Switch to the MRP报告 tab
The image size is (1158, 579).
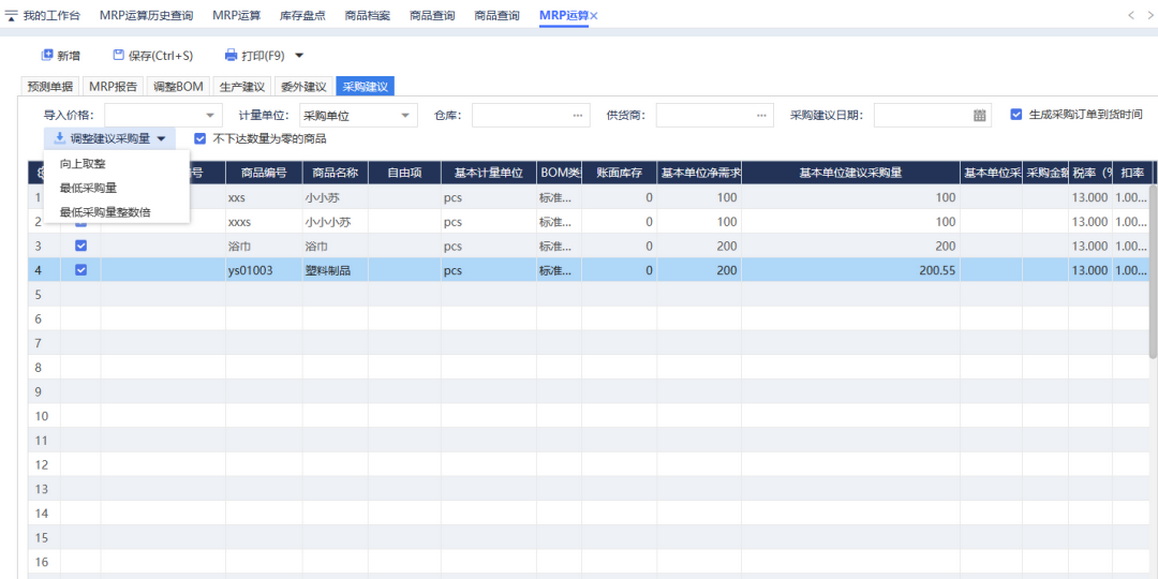tap(113, 87)
